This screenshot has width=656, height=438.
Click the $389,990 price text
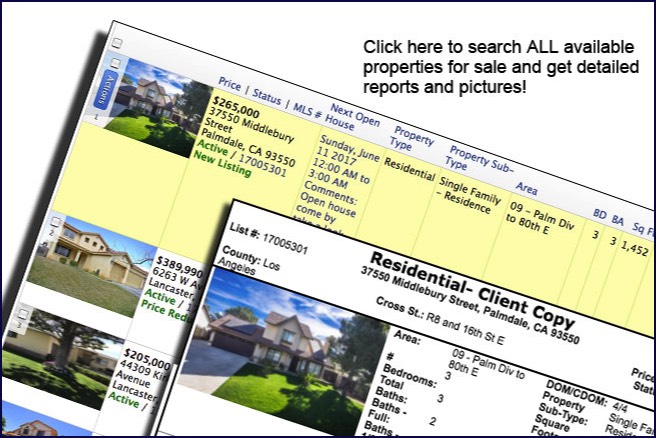click(x=180, y=268)
